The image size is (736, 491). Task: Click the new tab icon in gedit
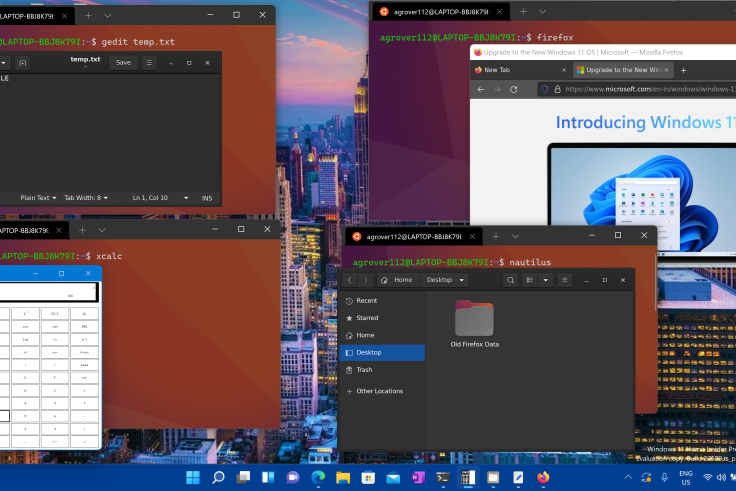(x=22, y=63)
